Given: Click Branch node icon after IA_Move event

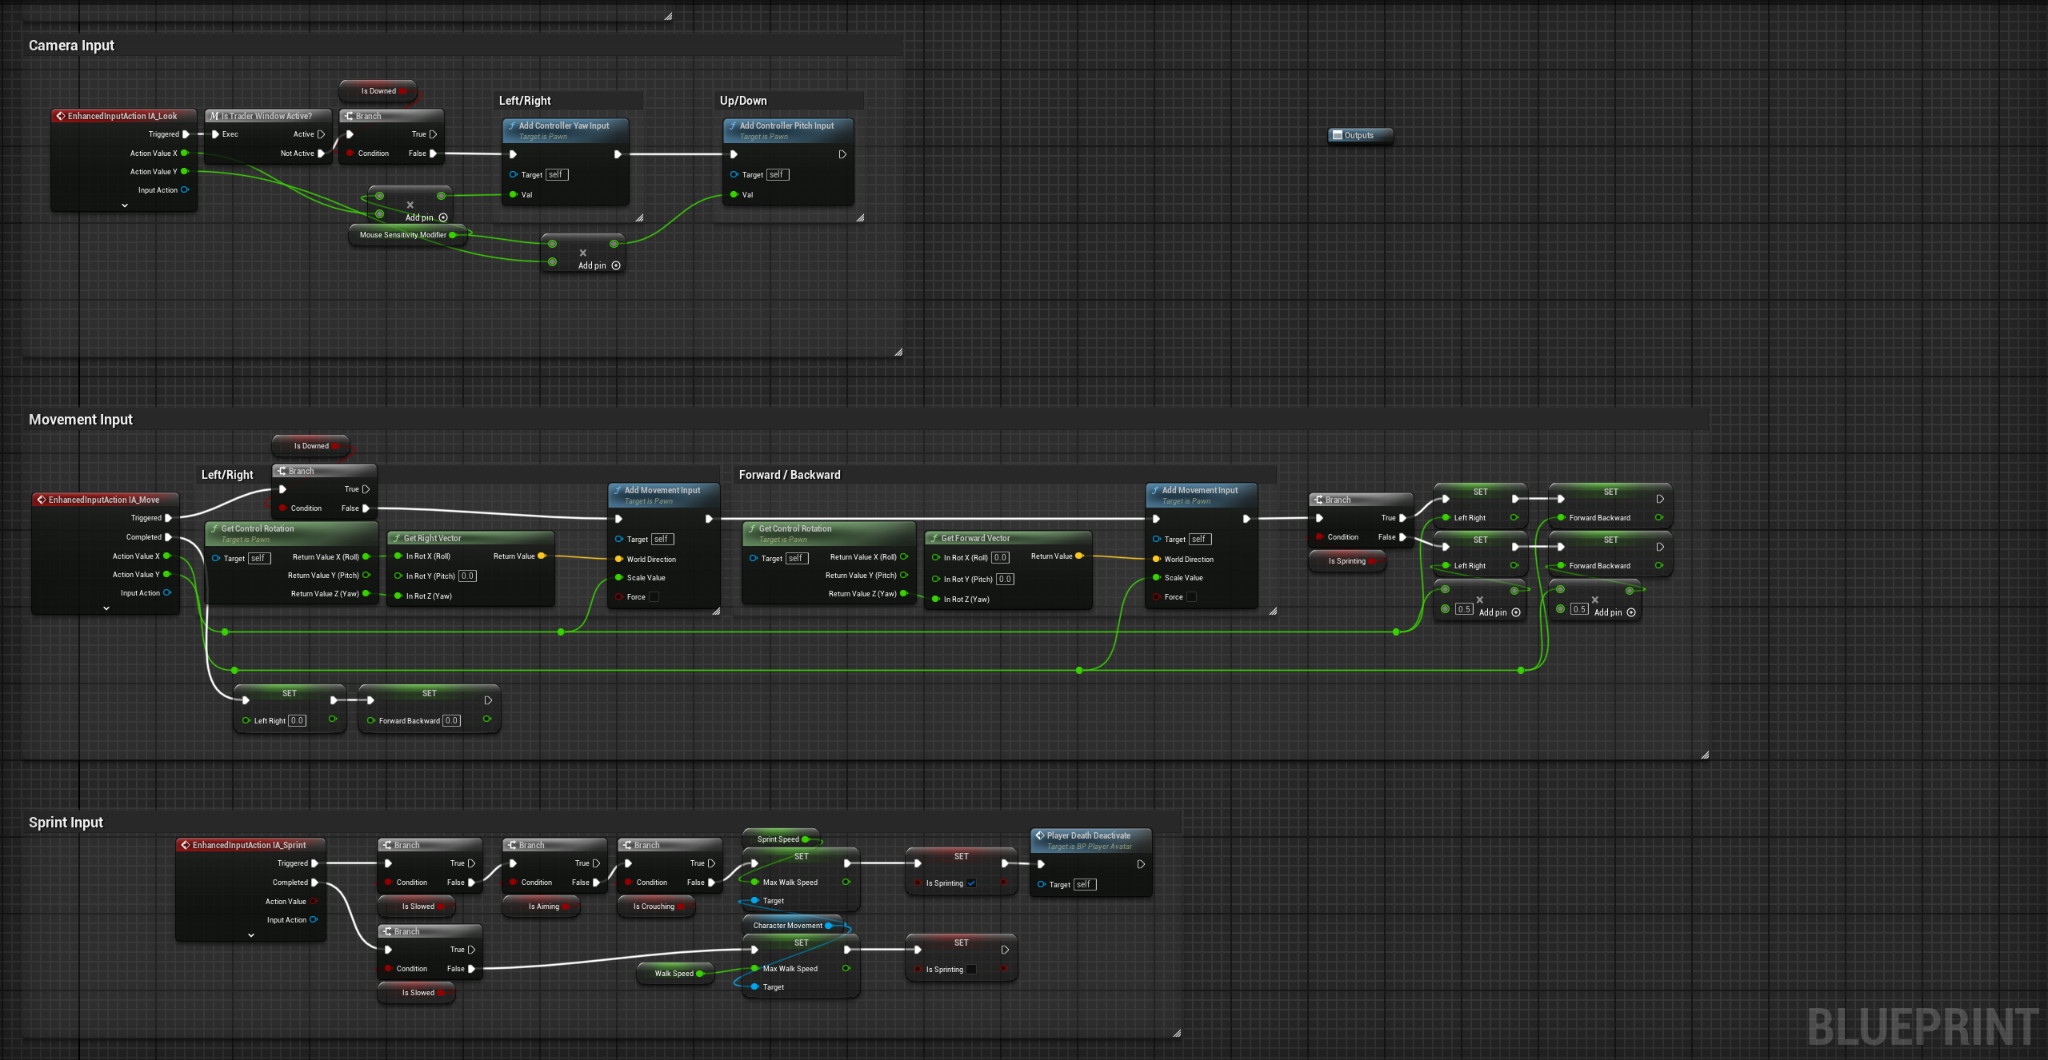Looking at the screenshot, I should 282,471.
